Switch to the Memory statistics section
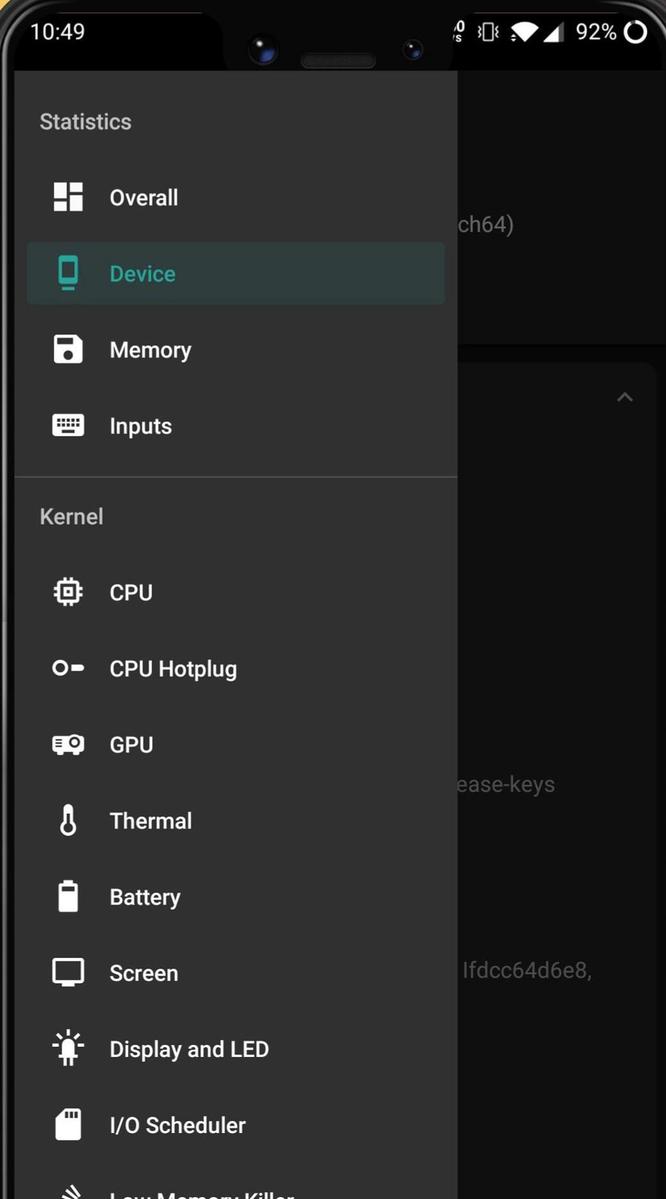Screen dimensions: 666x1199 coord(150,349)
